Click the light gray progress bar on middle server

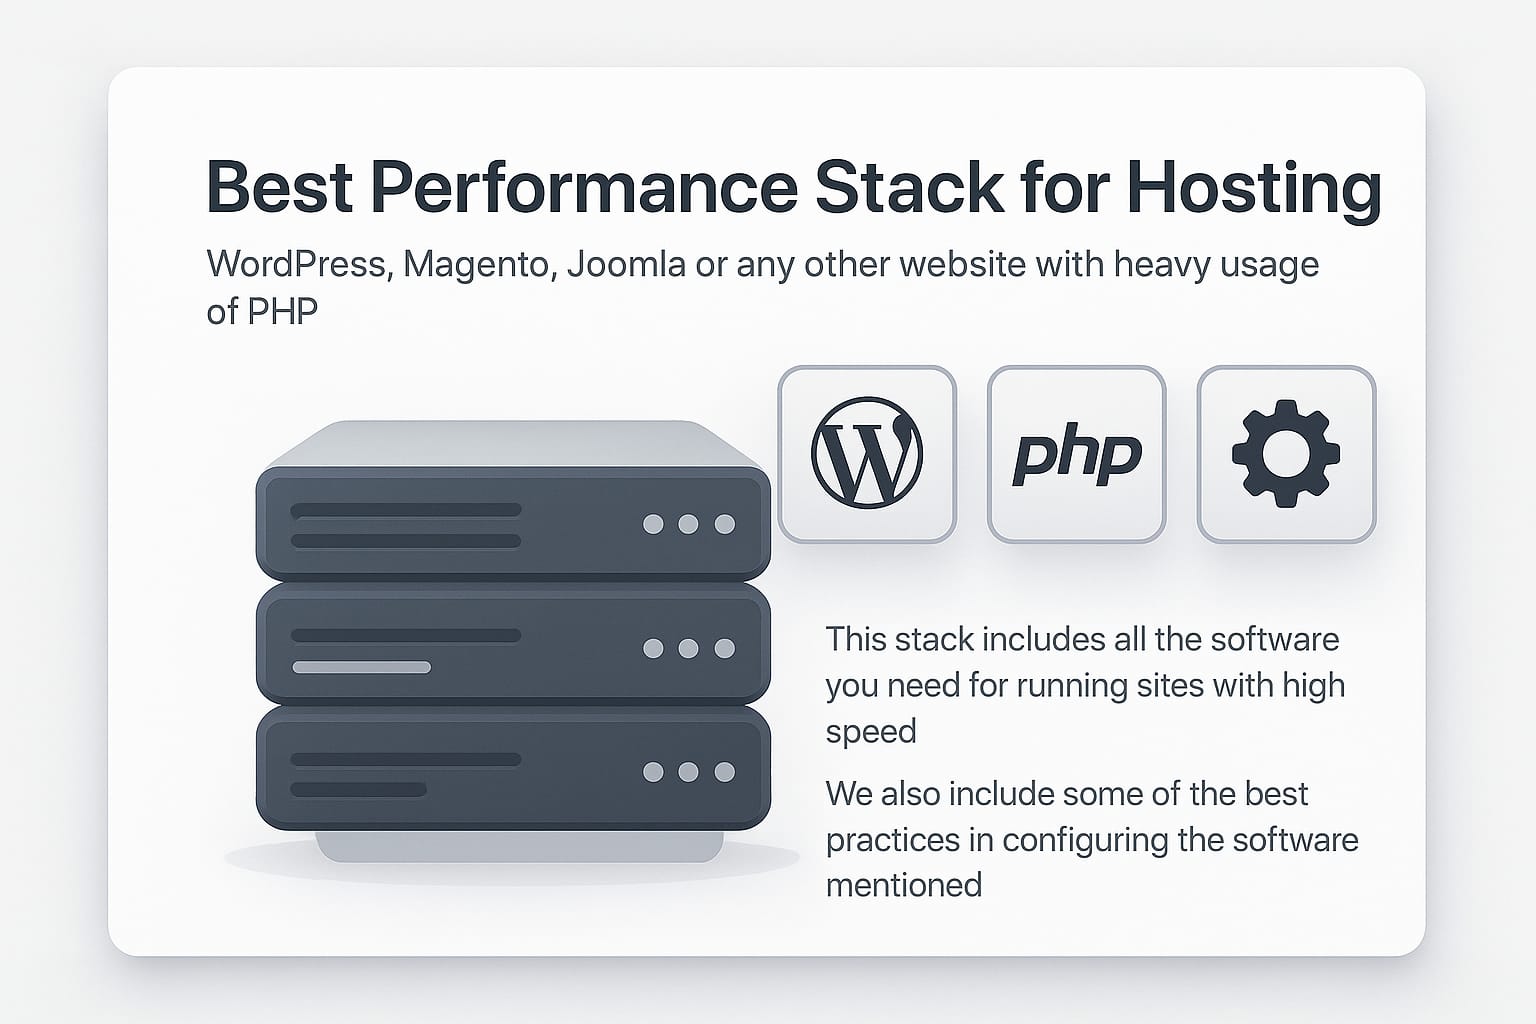360,668
